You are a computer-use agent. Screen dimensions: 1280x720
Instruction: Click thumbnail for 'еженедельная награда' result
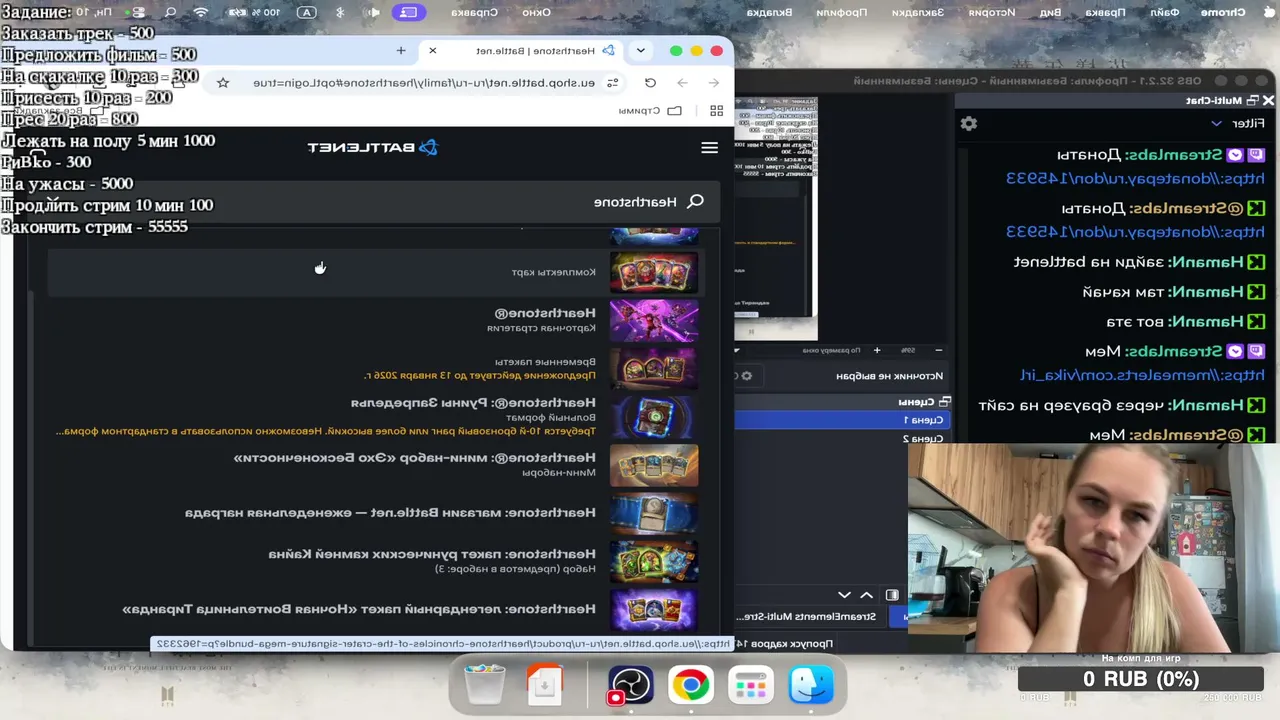pos(654,513)
